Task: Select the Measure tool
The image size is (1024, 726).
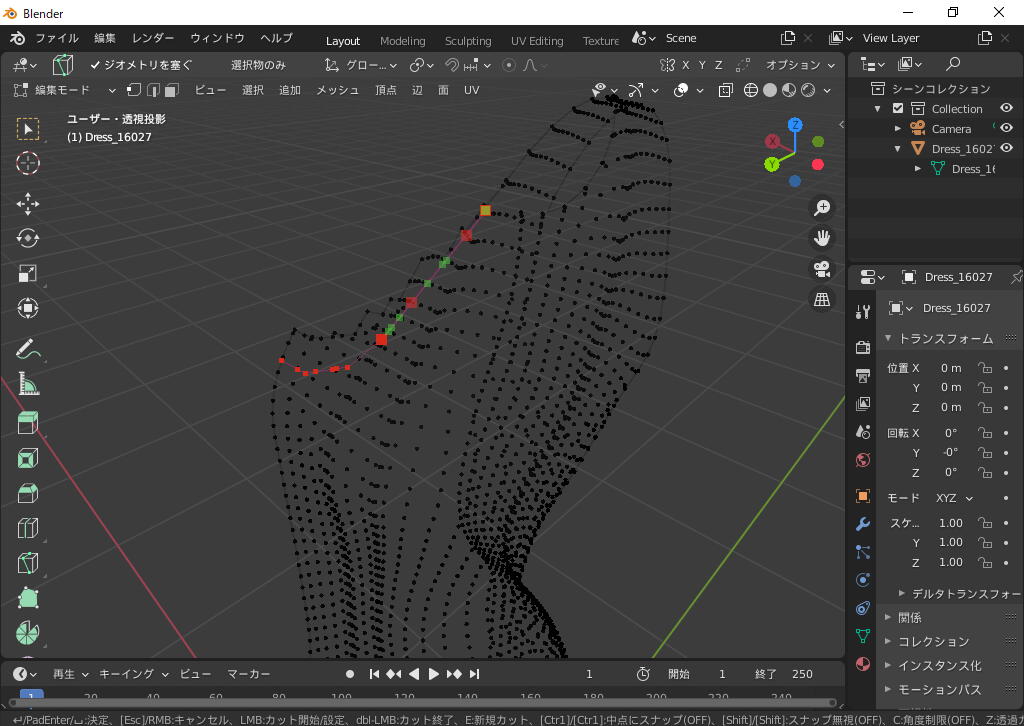Action: tap(27, 384)
